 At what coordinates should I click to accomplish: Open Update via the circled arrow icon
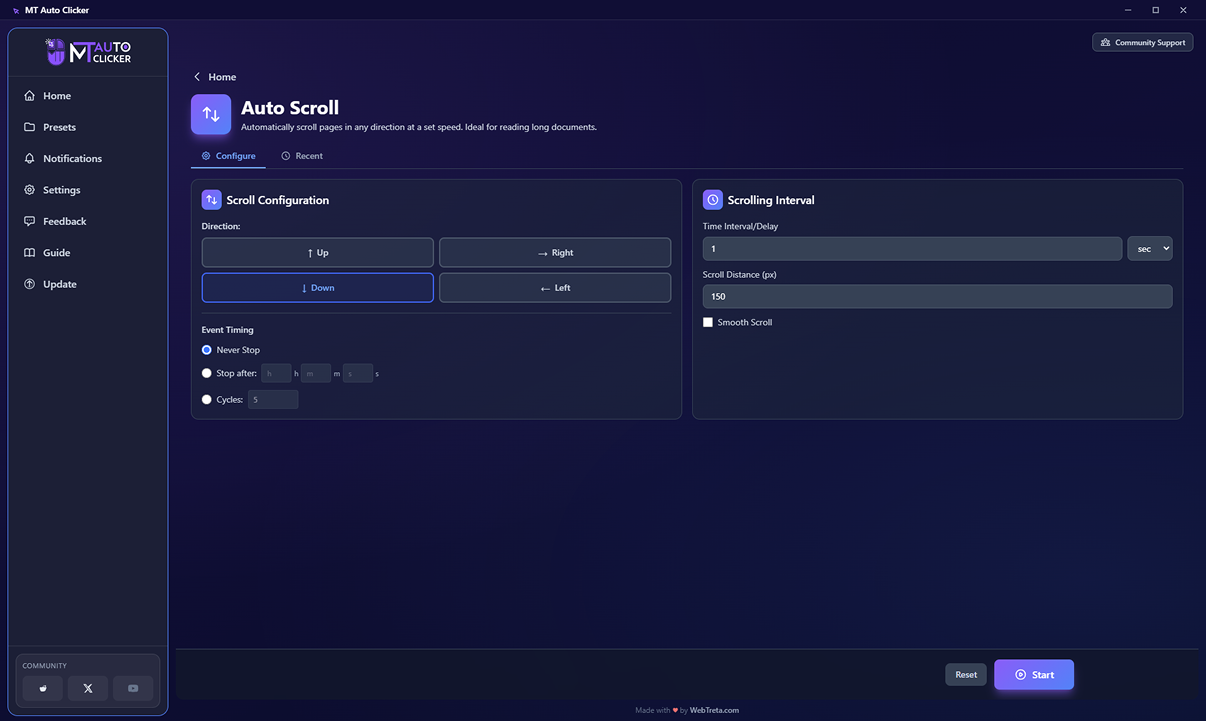(x=30, y=284)
